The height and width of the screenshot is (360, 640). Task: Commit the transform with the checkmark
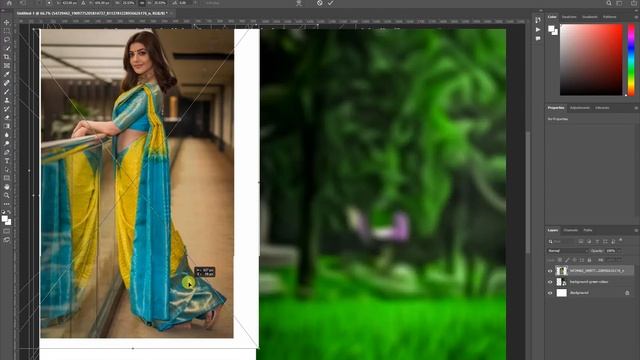point(331,3)
